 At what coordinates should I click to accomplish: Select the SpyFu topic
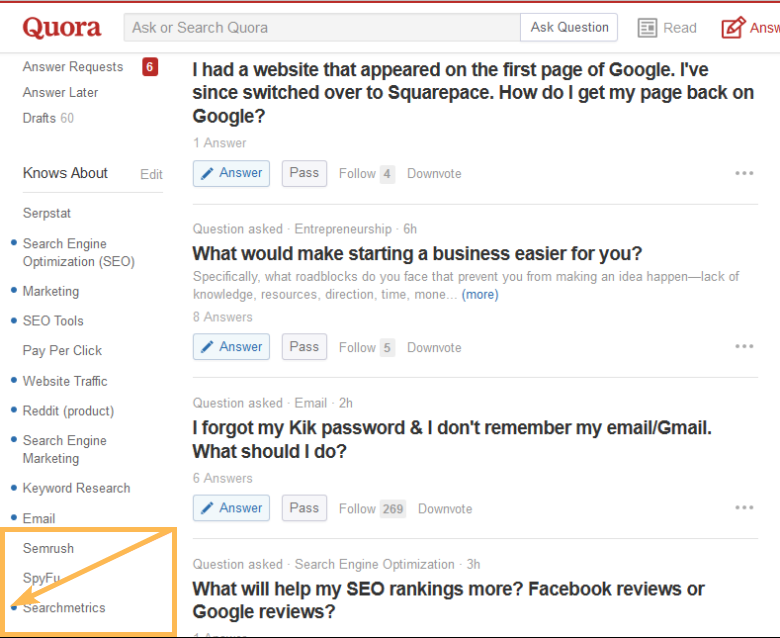pos(41,578)
